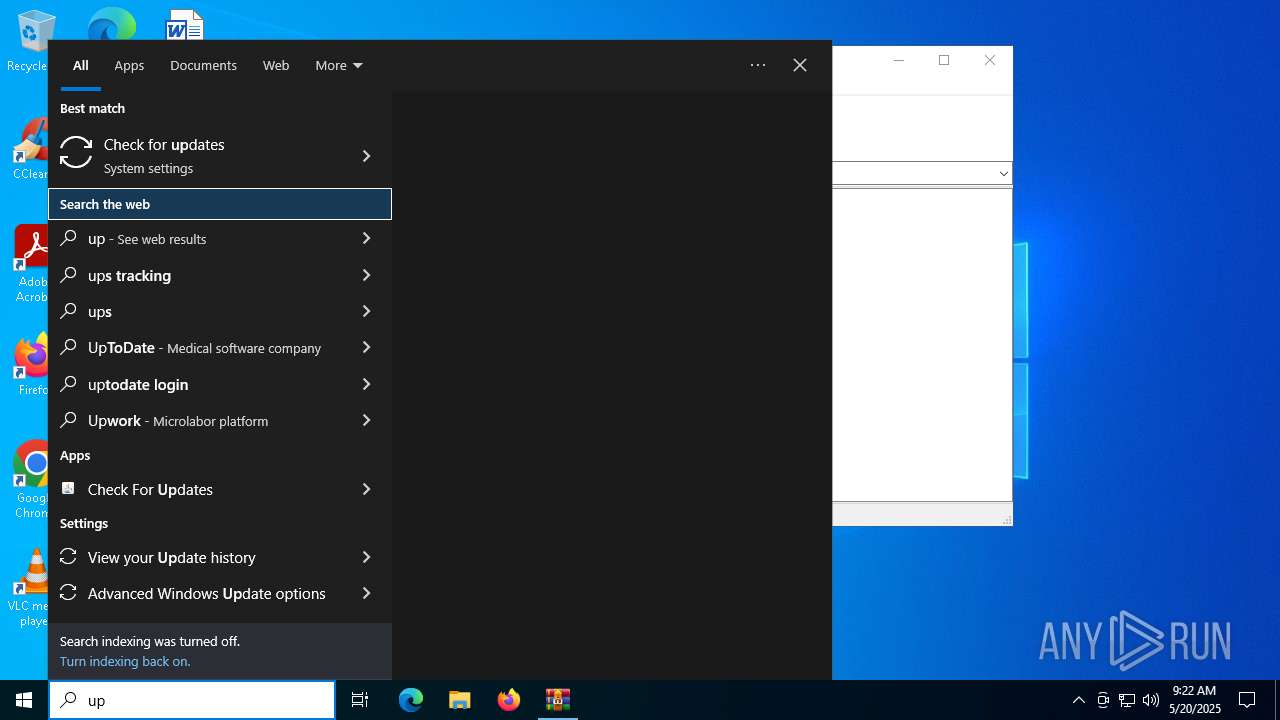Viewport: 1280px width, 720px height.
Task: Click the Check for updates sync icon
Action: point(76,152)
